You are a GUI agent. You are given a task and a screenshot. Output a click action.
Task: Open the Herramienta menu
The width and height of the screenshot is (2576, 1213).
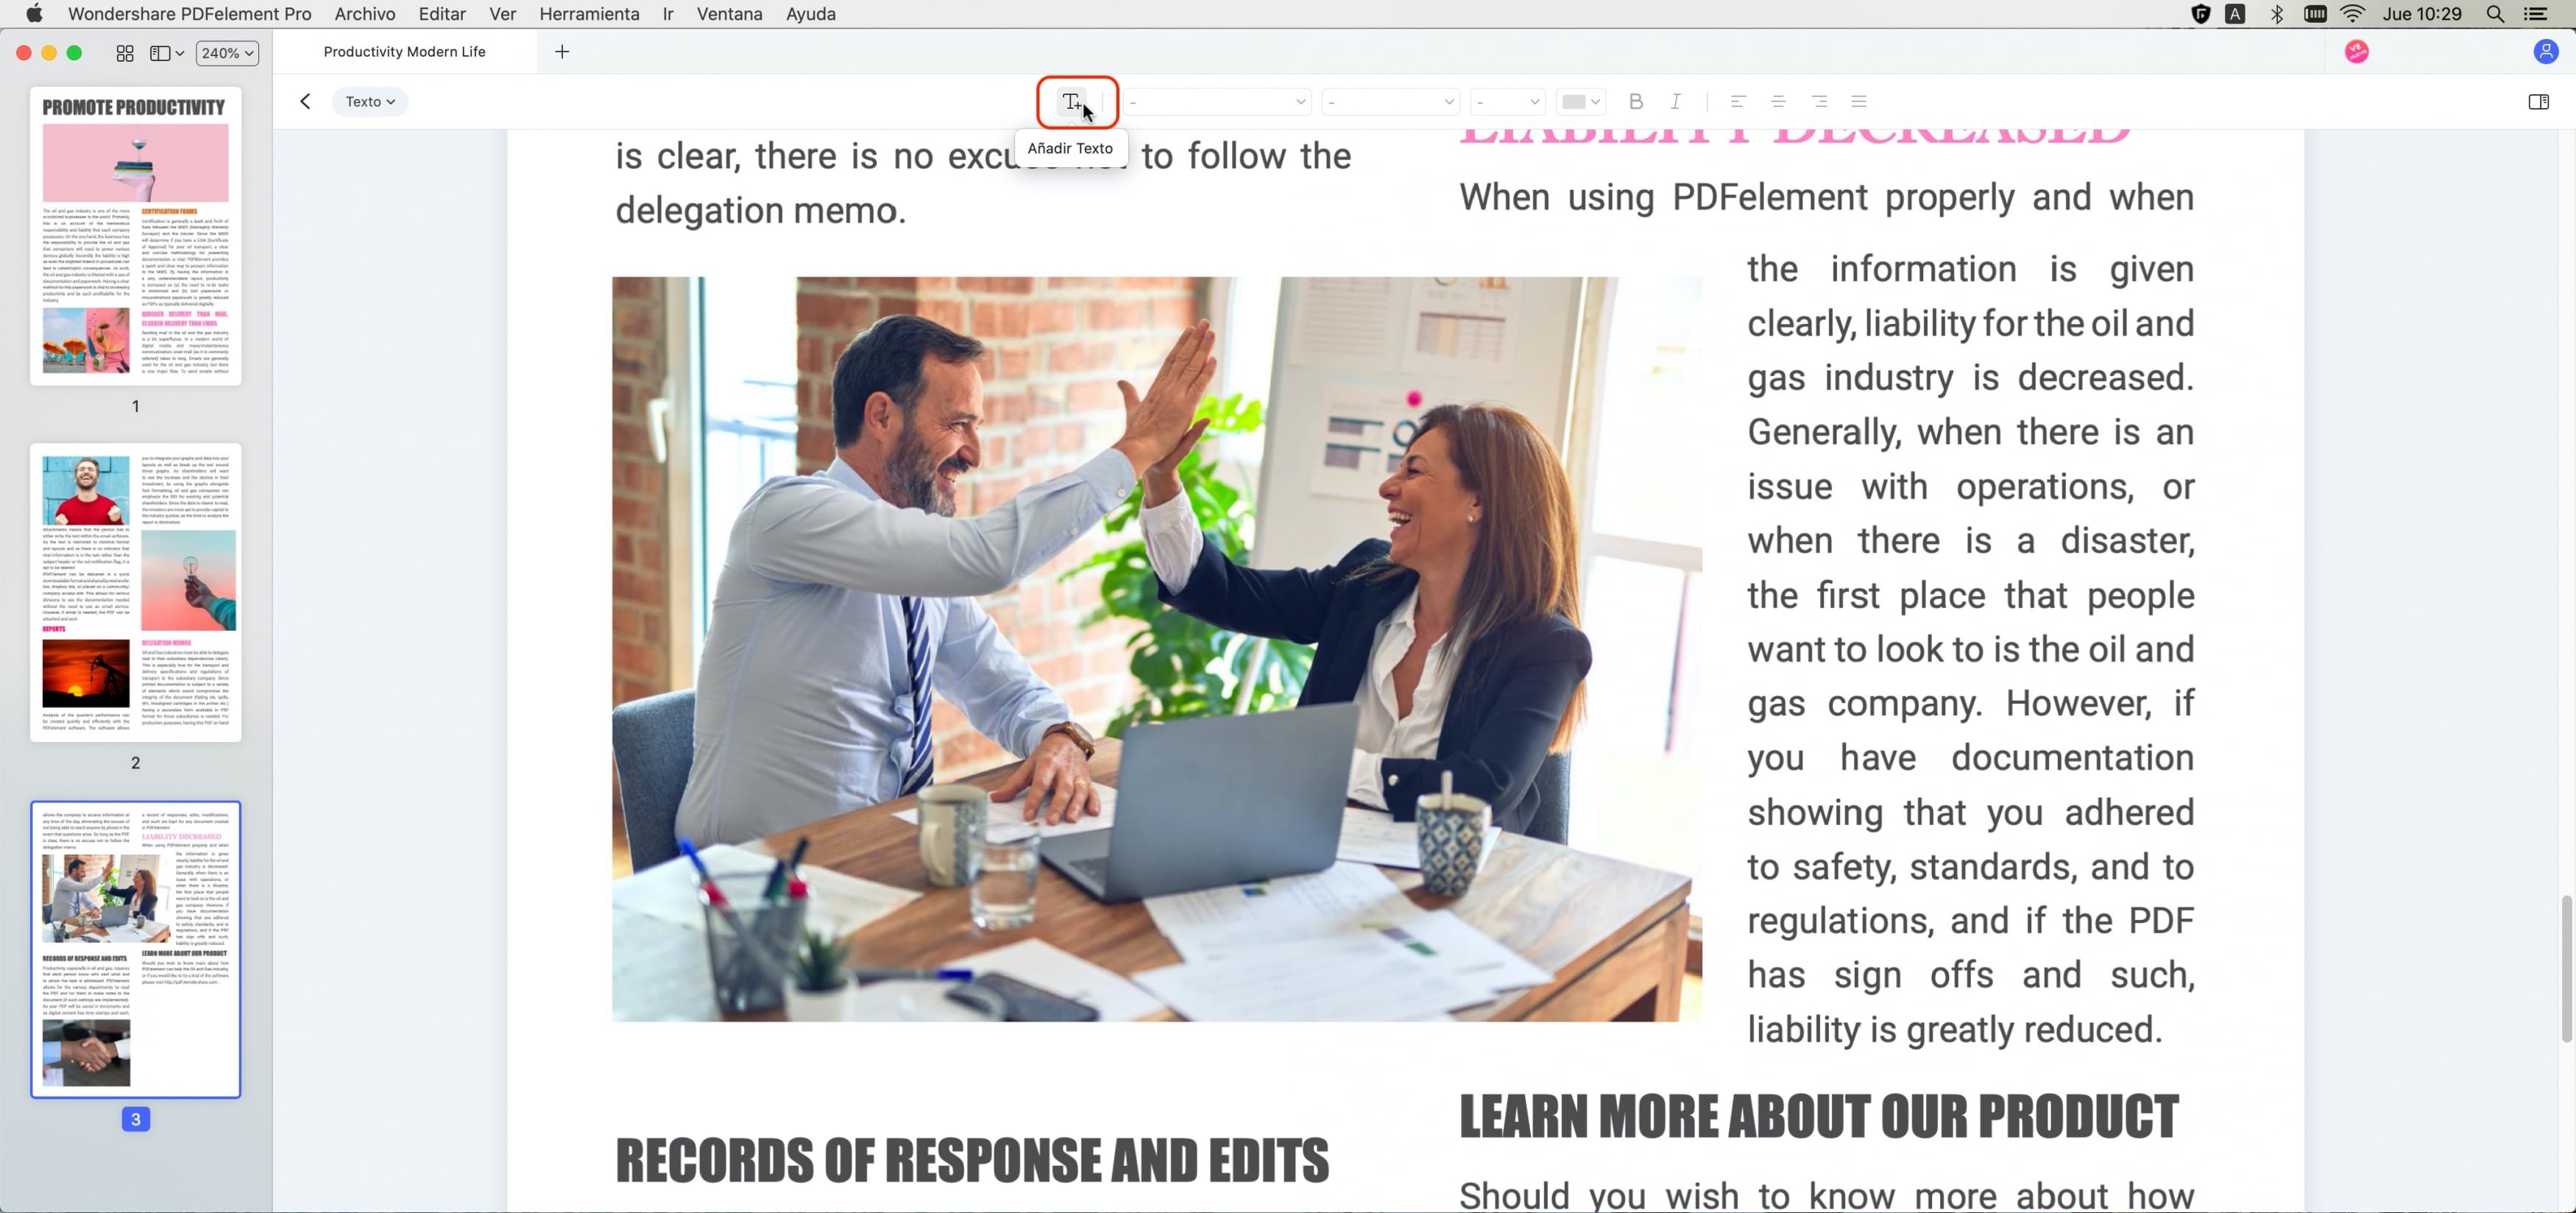[588, 13]
